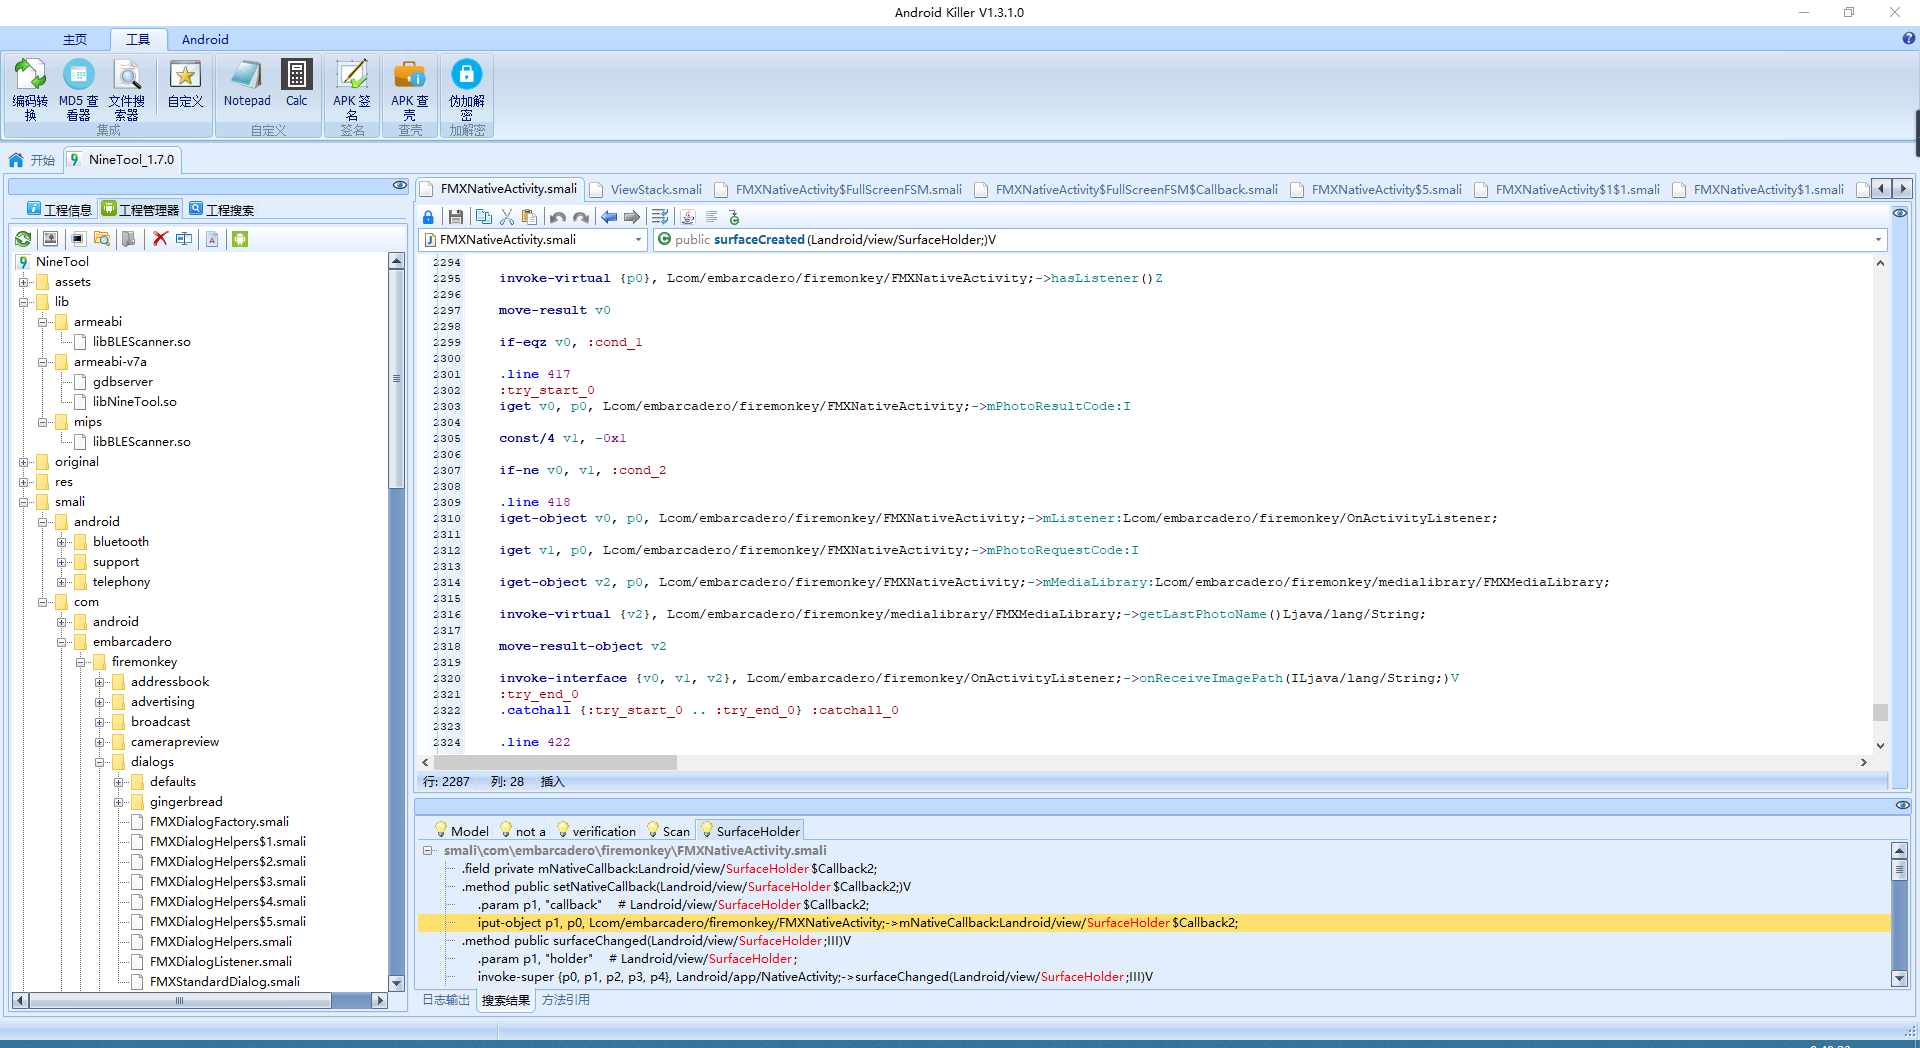This screenshot has width=1920, height=1048.
Task: Toggle the eye icon on the search results panel
Action: pyautogui.click(x=1902, y=805)
